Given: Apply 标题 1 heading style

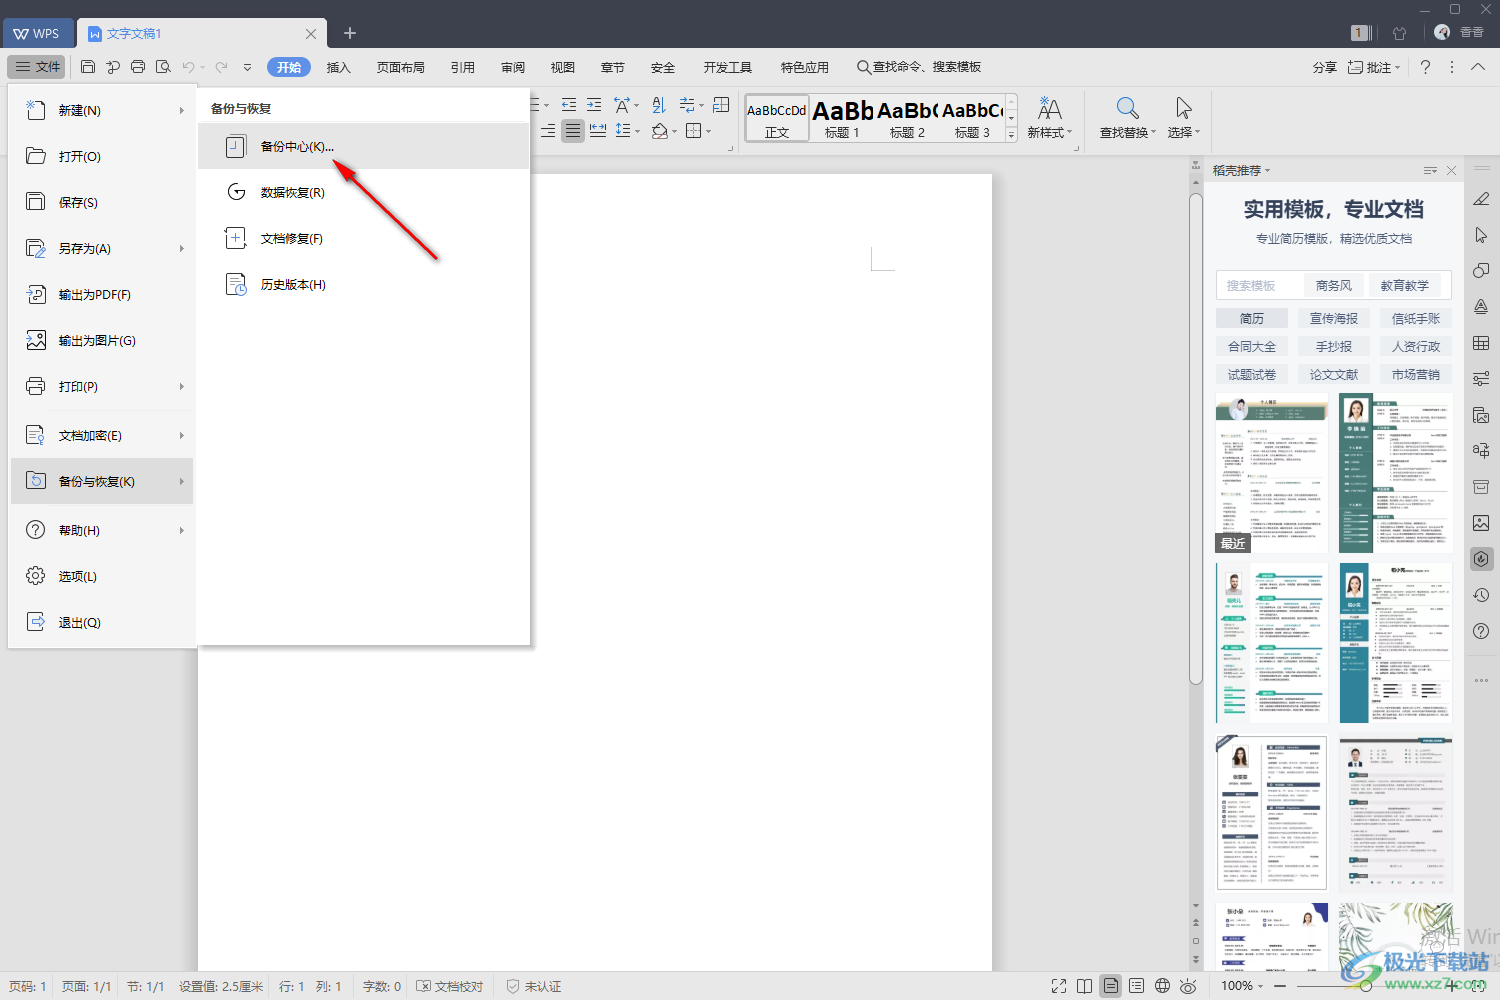Looking at the screenshot, I should 842,118.
